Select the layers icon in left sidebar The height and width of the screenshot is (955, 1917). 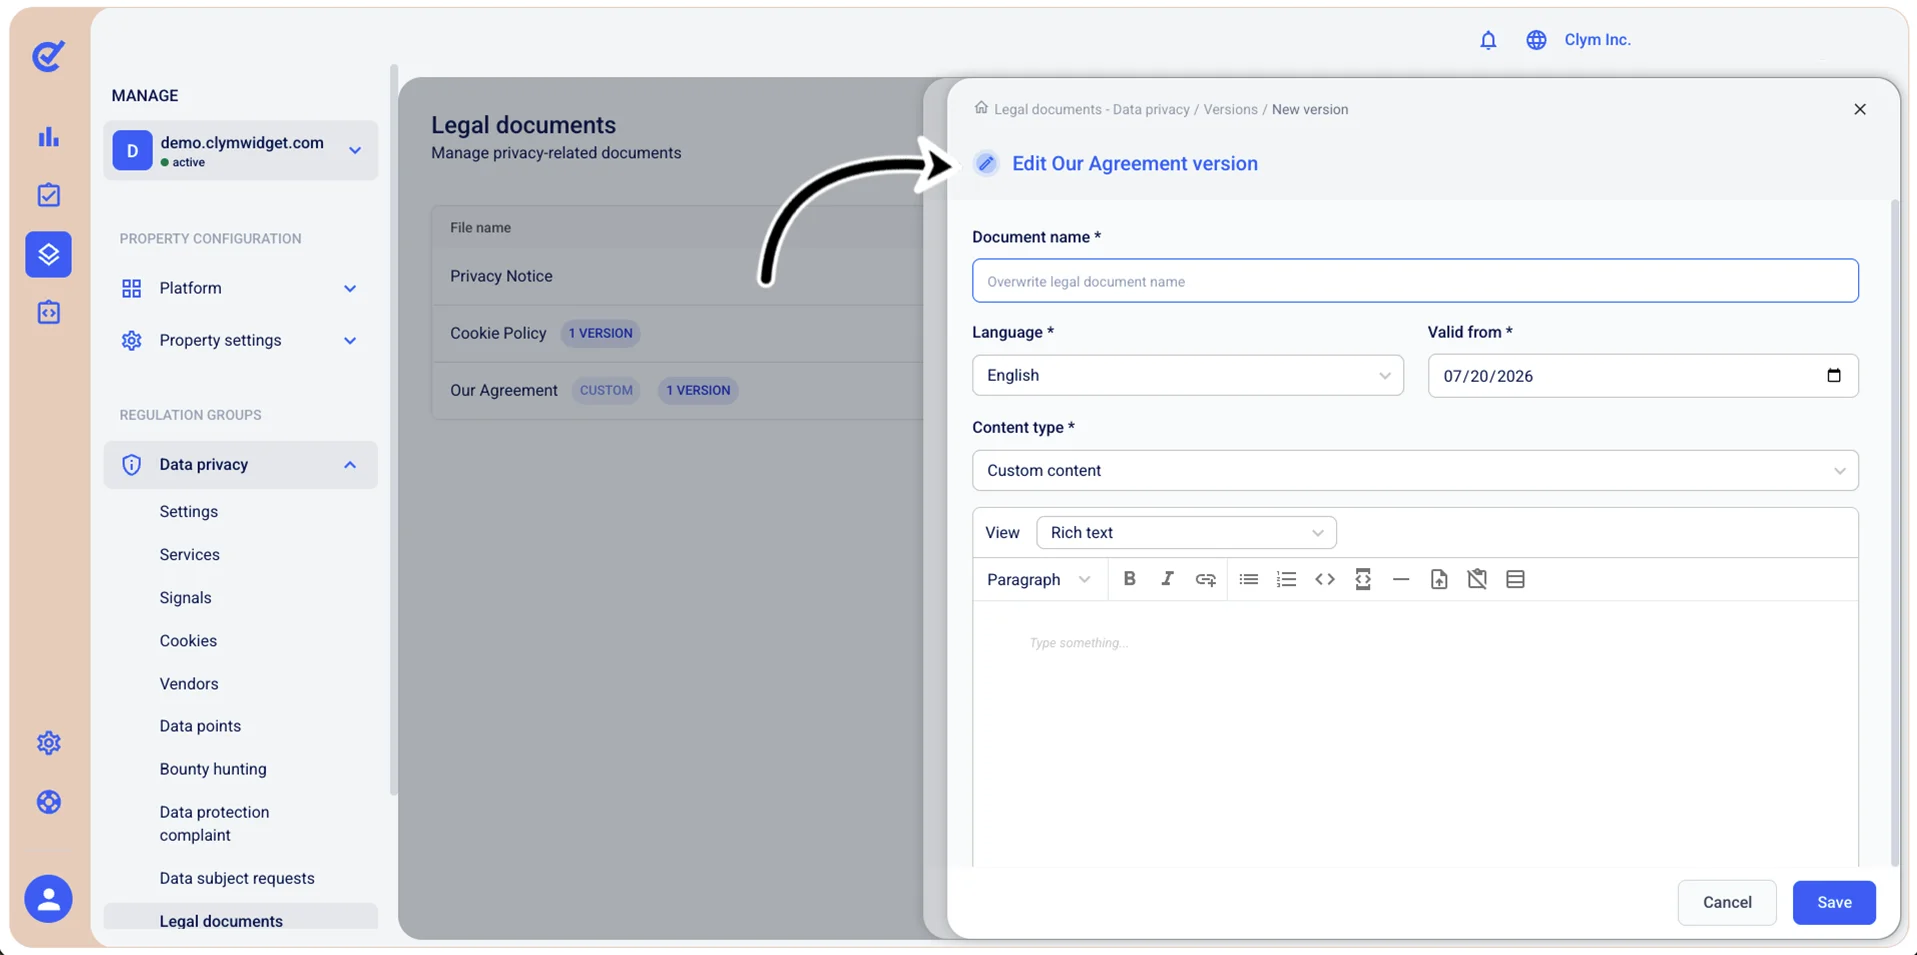(x=48, y=254)
